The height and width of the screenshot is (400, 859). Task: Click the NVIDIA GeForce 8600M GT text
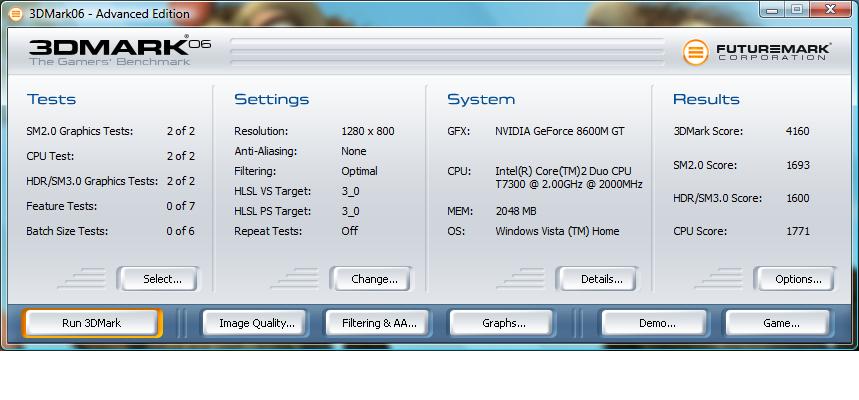(x=560, y=132)
